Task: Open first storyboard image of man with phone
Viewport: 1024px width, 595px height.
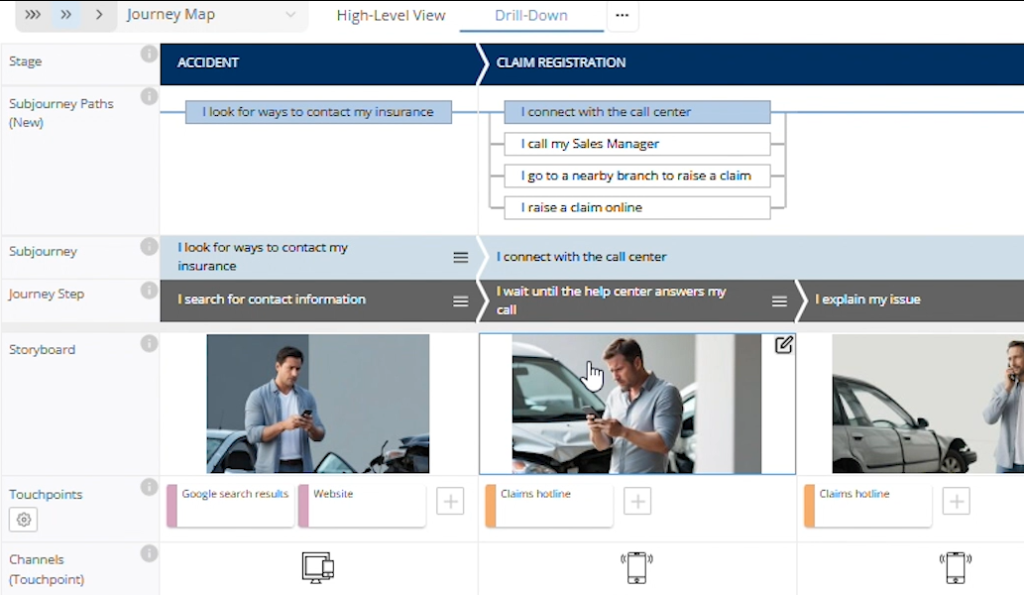Action: click(318, 404)
